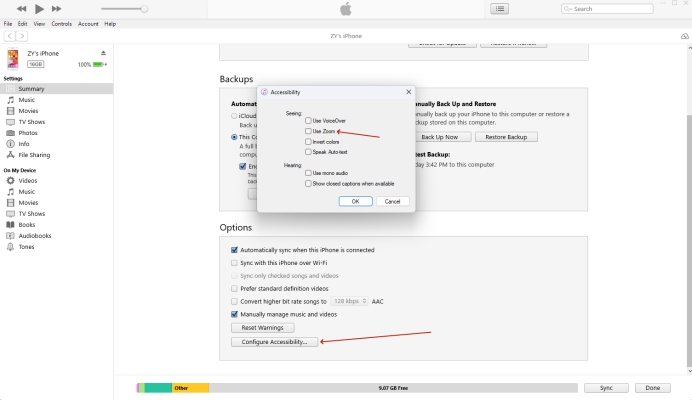The image size is (692, 400).
Task: Click the Done button
Action: (x=652, y=388)
